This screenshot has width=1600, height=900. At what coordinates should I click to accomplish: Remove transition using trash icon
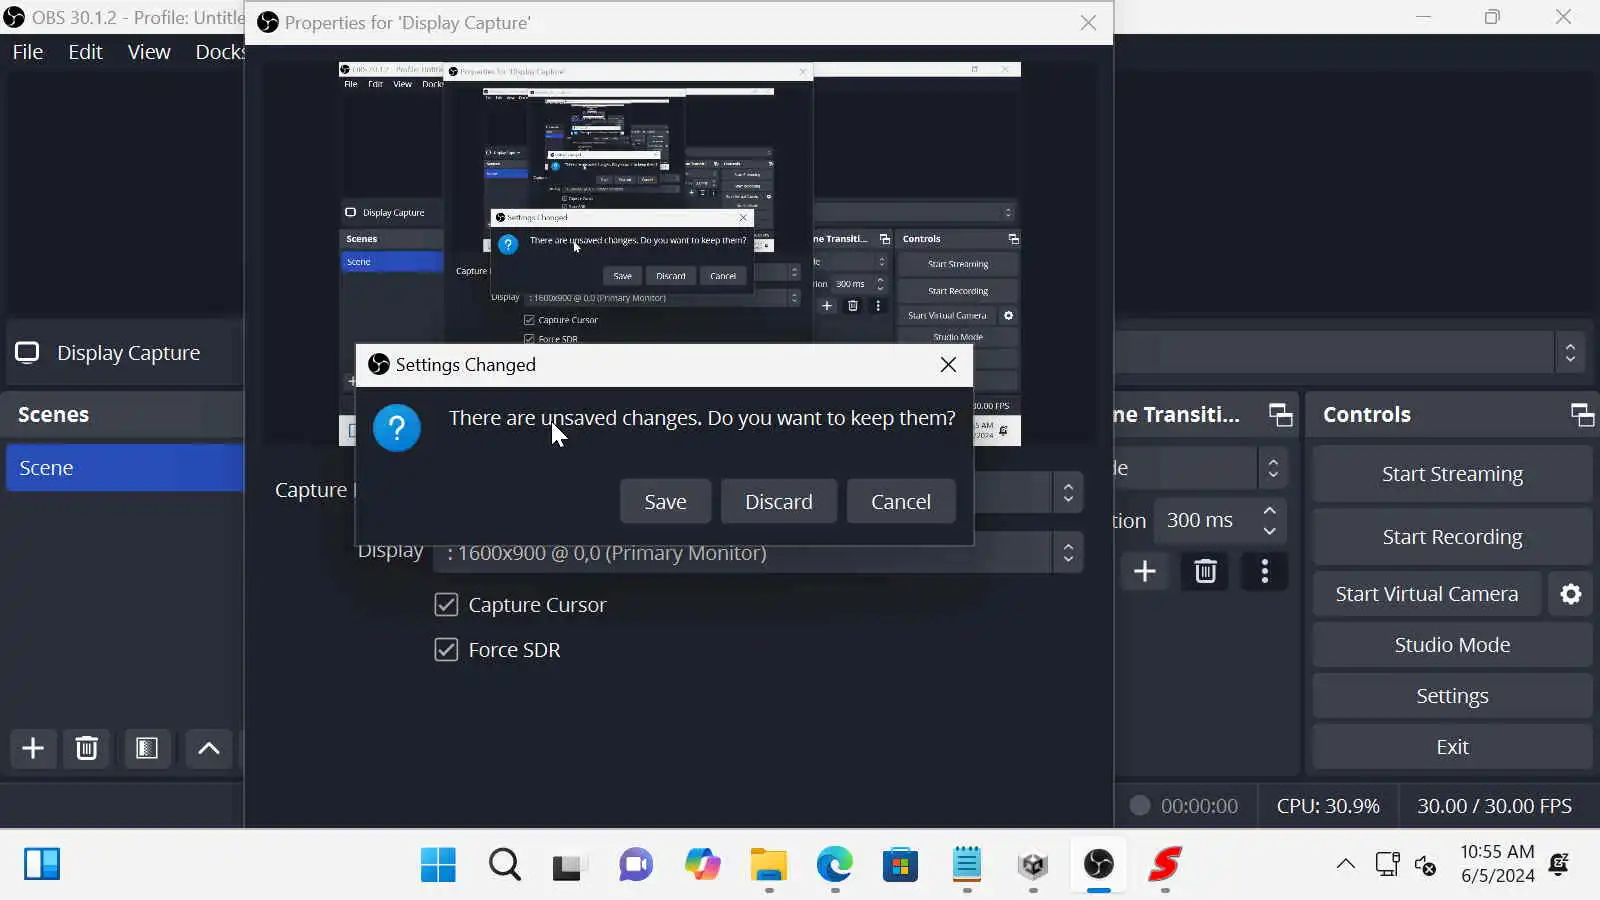(x=1205, y=571)
